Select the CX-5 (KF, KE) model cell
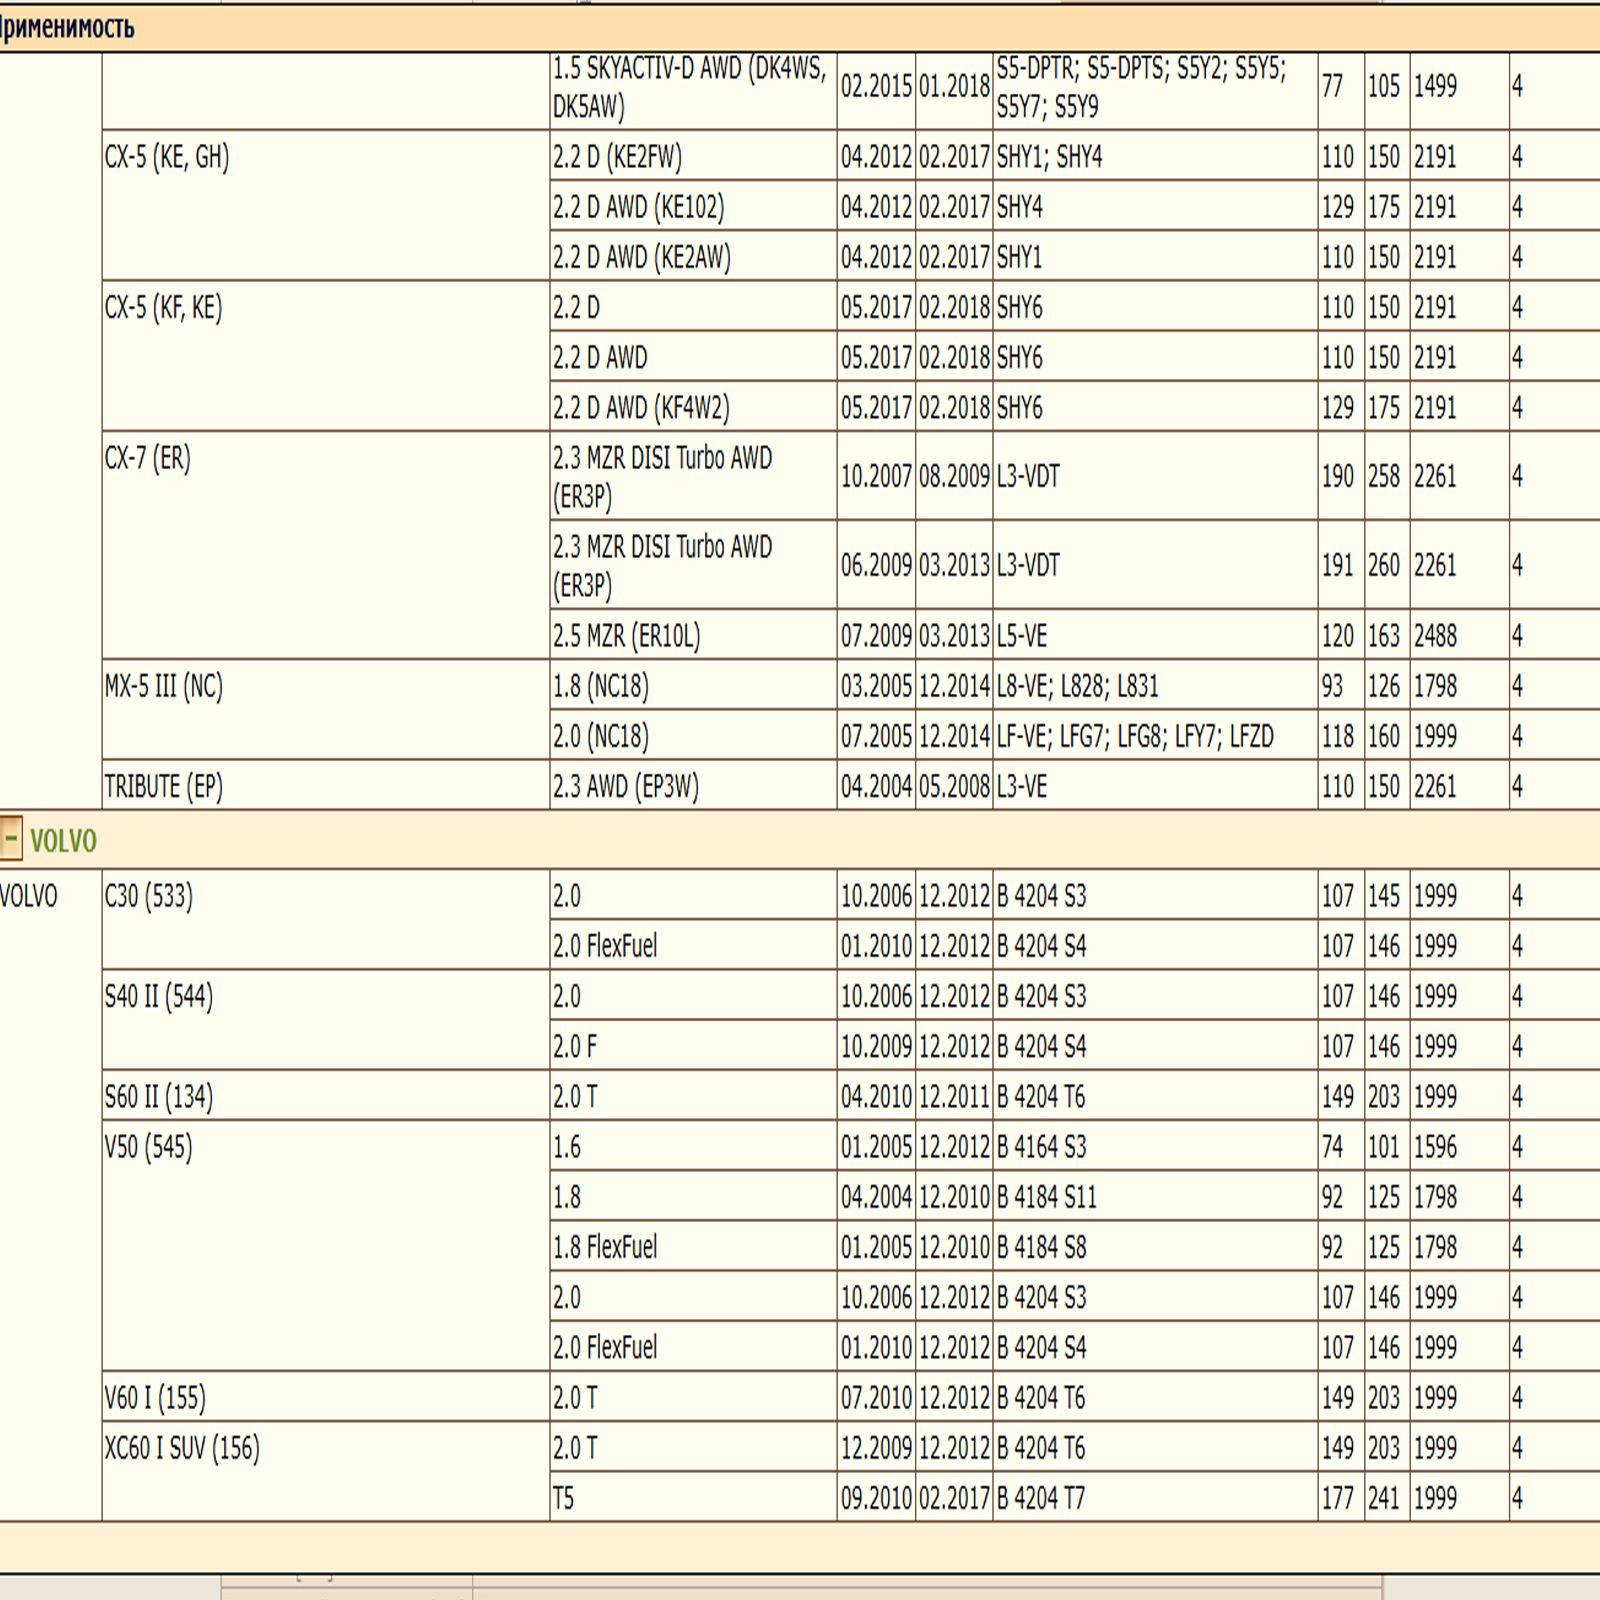1600x1600 pixels. (x=163, y=307)
